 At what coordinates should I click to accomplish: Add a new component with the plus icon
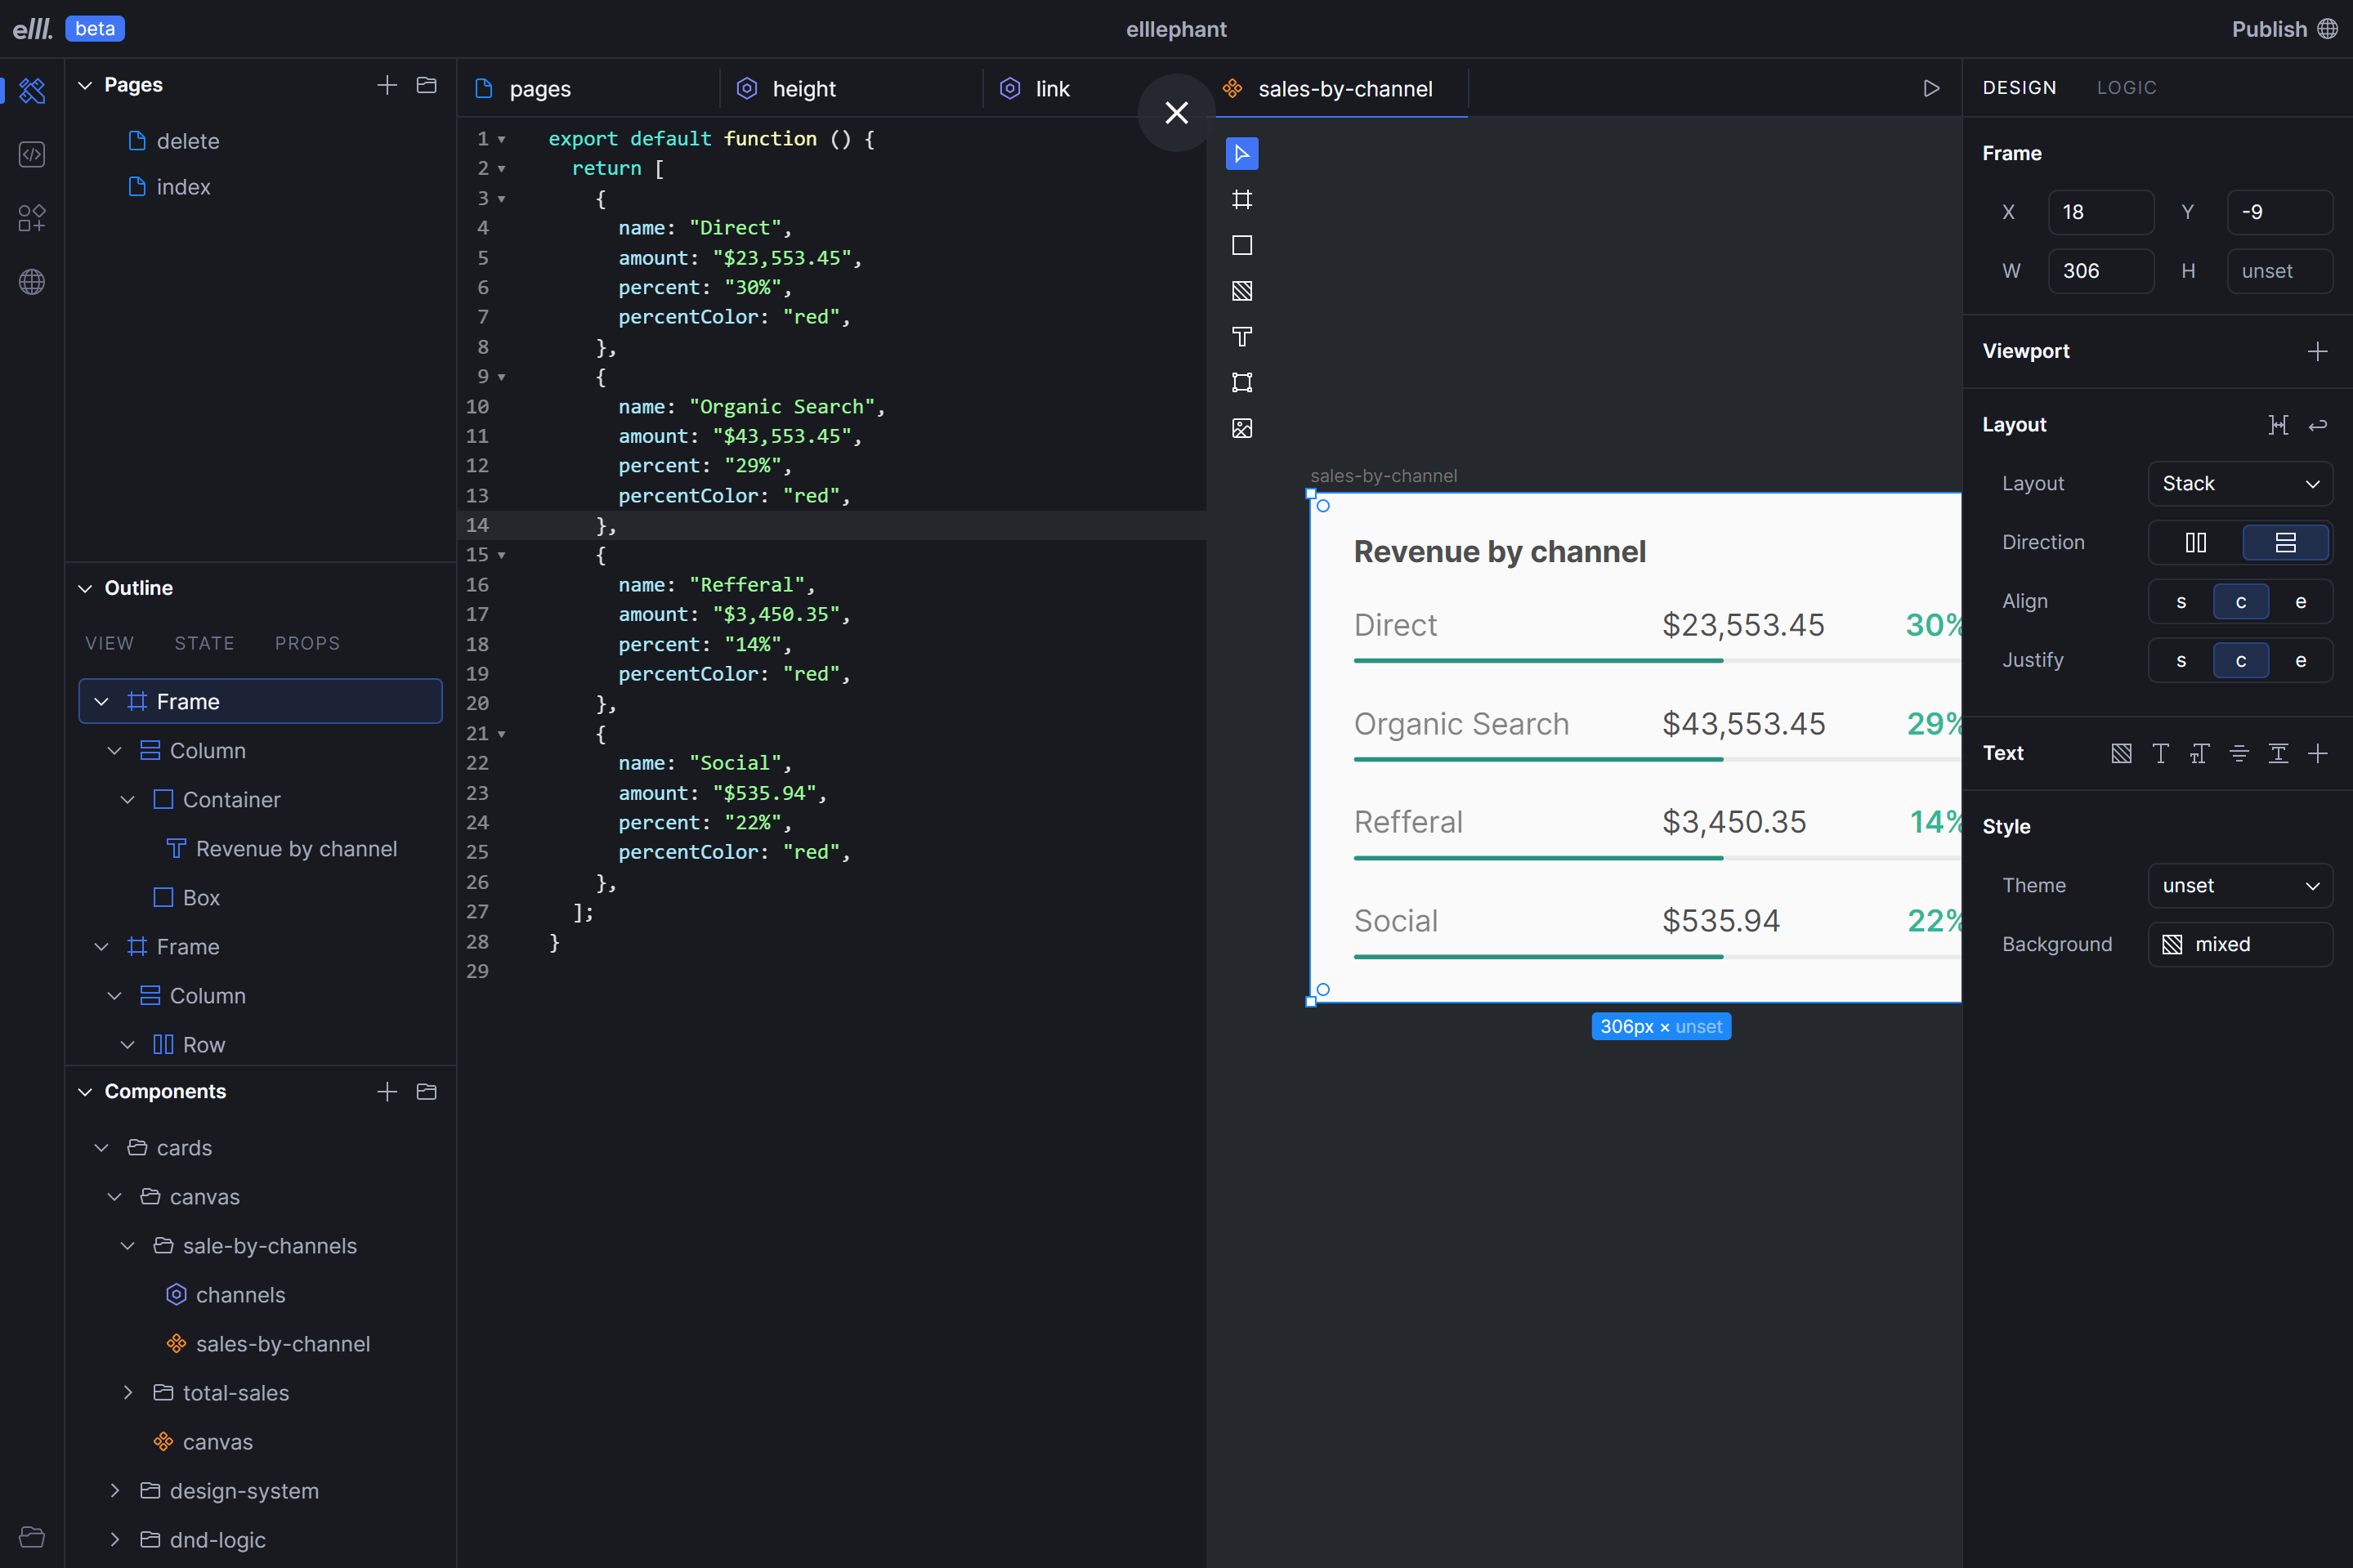(387, 1092)
